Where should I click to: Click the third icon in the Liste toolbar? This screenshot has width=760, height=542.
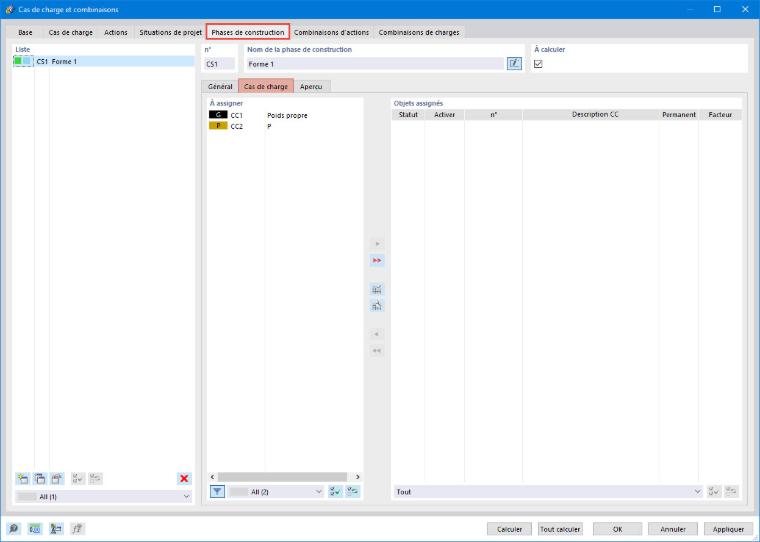[57, 478]
